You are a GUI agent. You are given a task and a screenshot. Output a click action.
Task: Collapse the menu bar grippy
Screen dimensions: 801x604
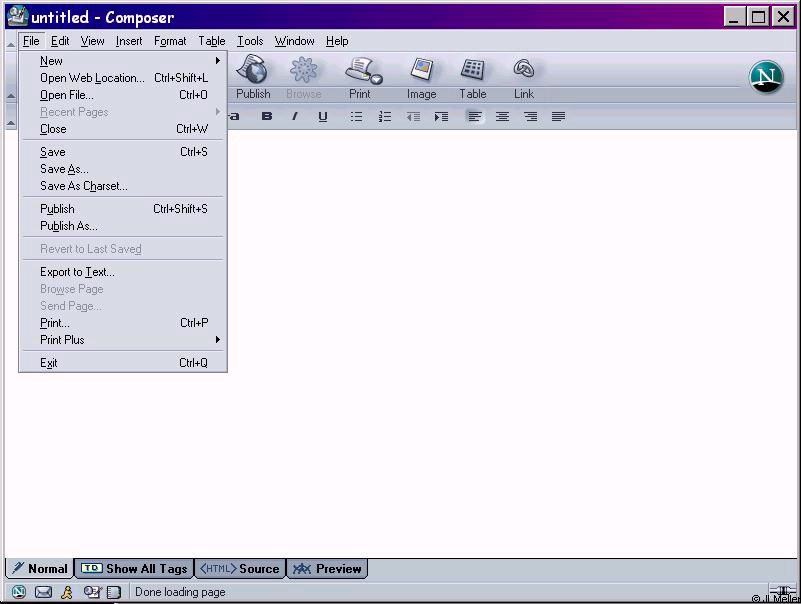tap(11, 43)
